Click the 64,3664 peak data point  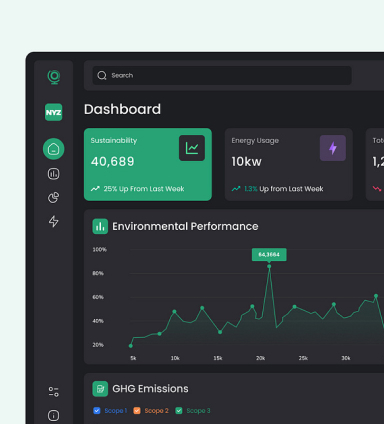[x=269, y=266]
